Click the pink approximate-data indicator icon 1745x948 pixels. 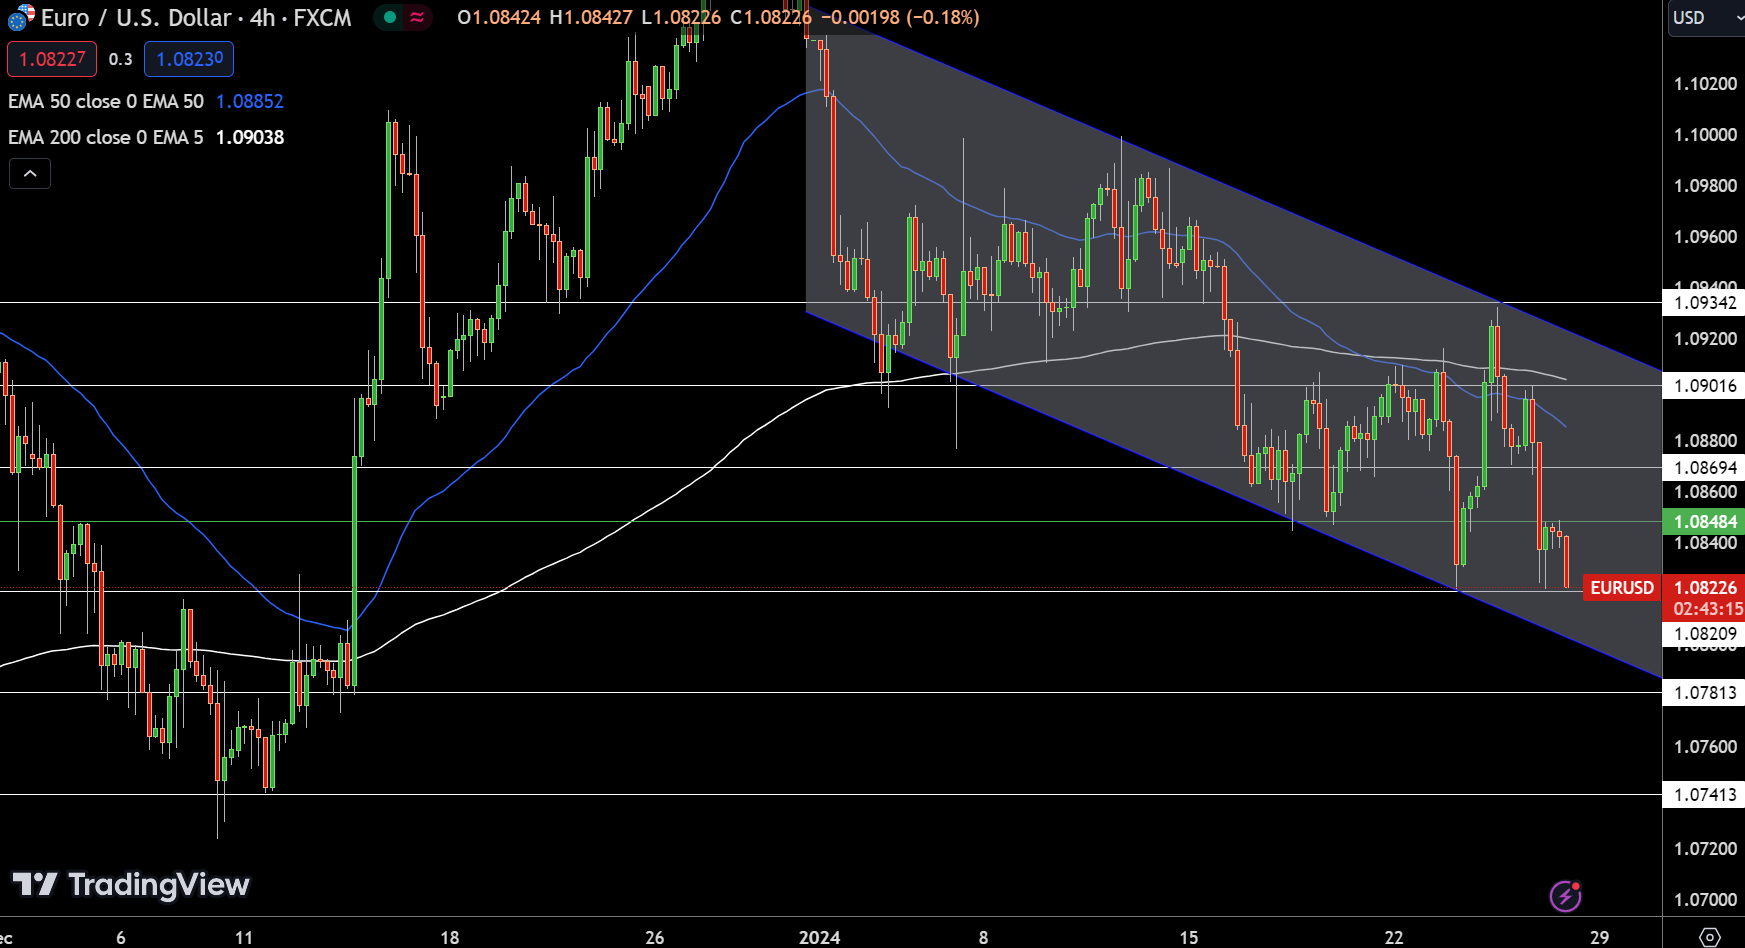(417, 17)
